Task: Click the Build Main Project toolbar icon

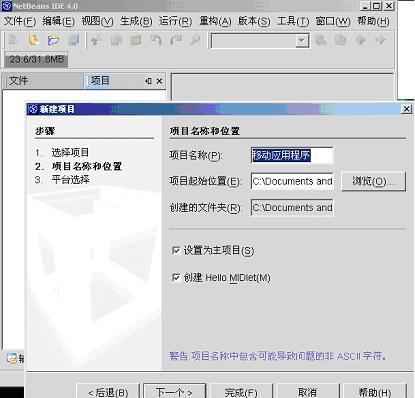Action: 321,40
